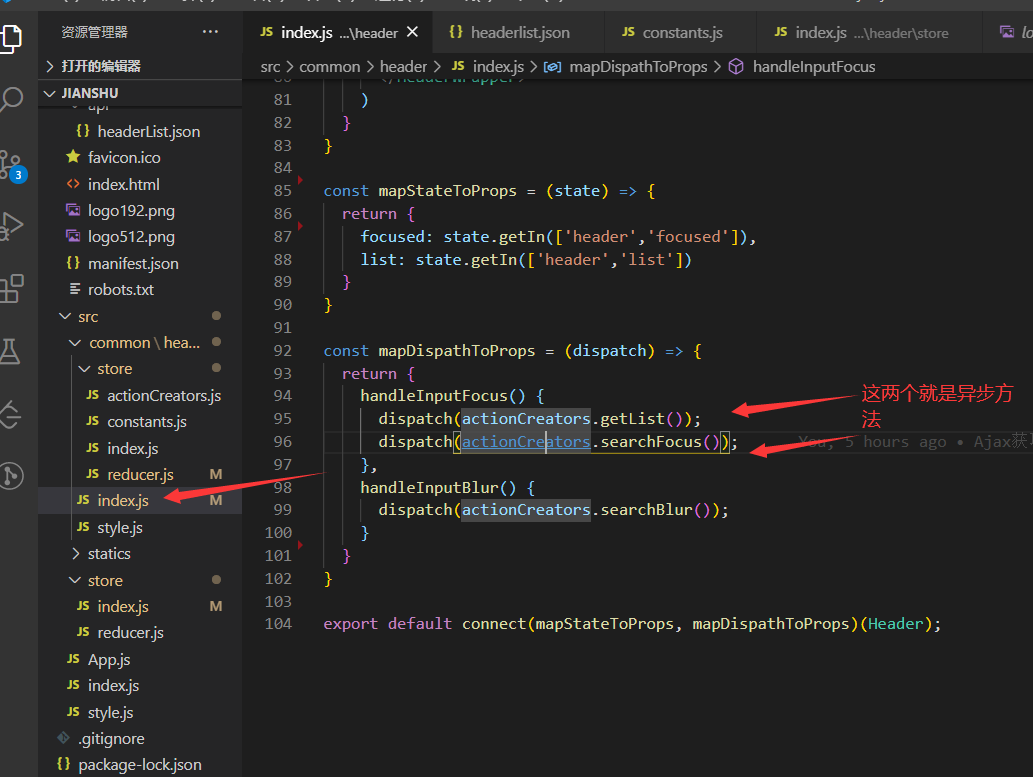
Task: Collapse the store folder under src
Action: [x=140, y=581]
